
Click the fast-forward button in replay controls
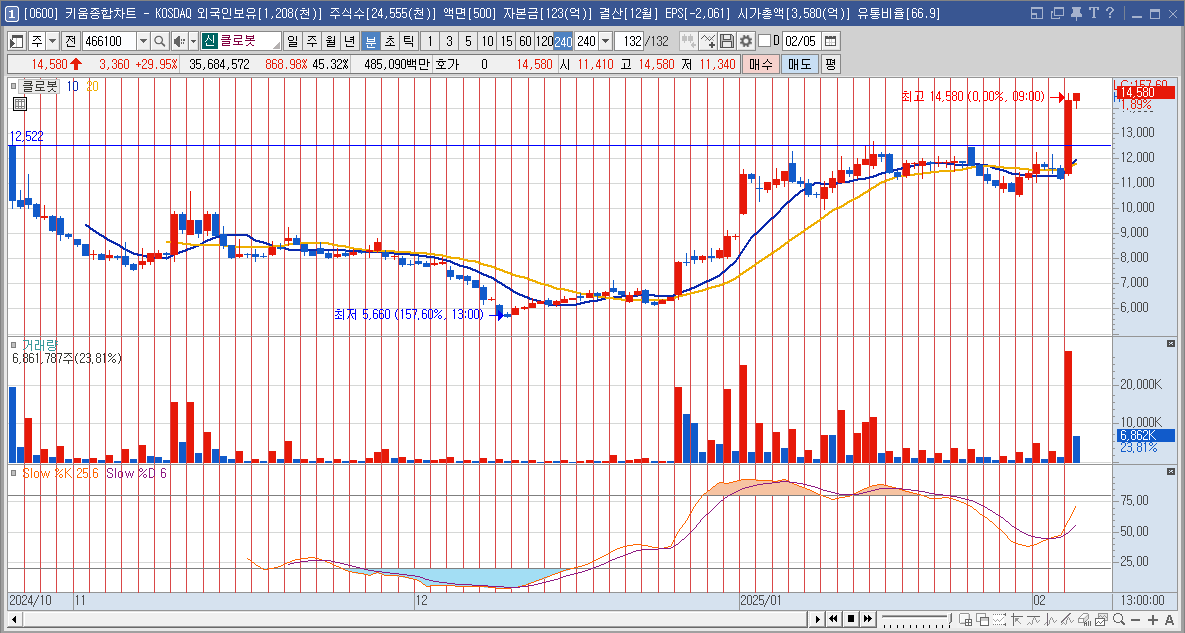pos(868,619)
